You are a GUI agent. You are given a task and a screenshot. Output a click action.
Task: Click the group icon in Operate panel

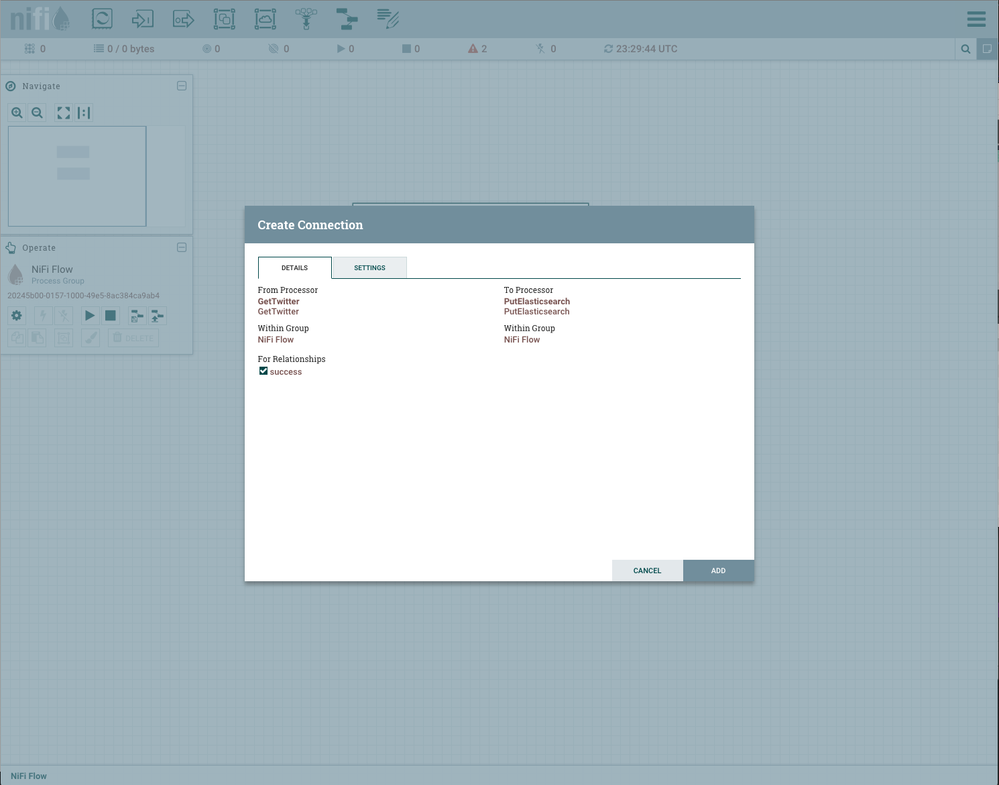[x=64, y=338]
